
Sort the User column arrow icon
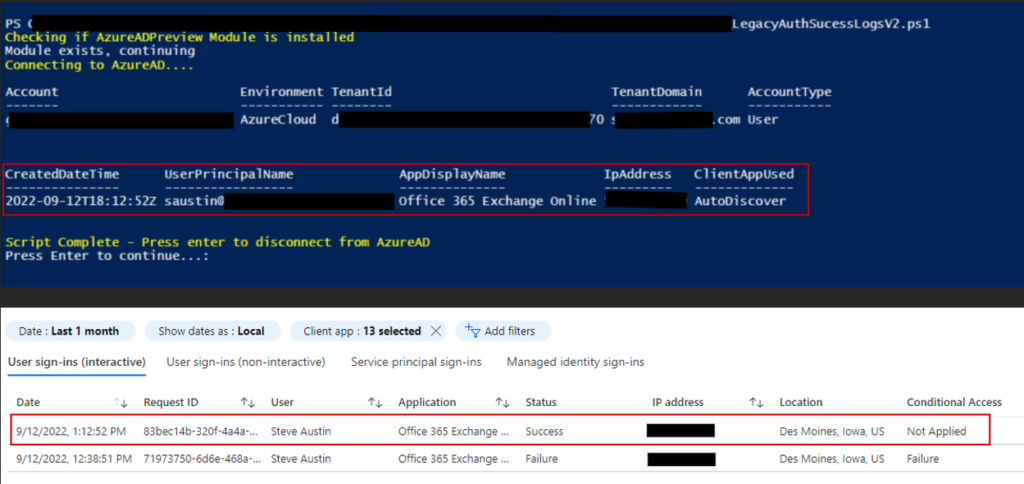[x=375, y=403]
